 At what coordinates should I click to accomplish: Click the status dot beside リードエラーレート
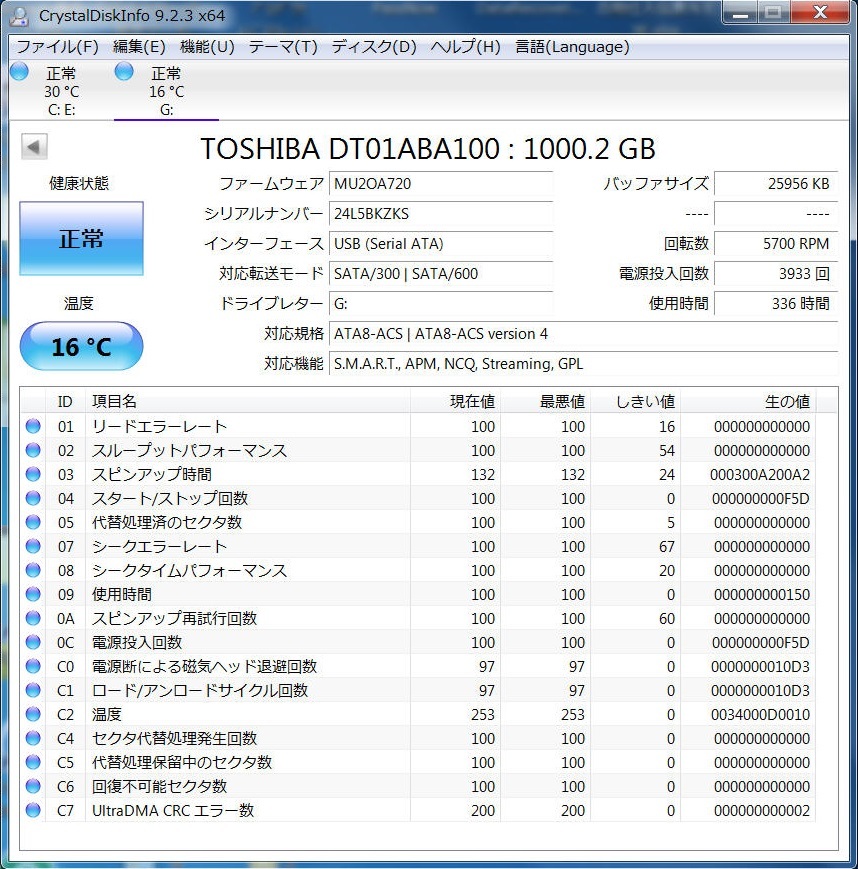(x=31, y=426)
